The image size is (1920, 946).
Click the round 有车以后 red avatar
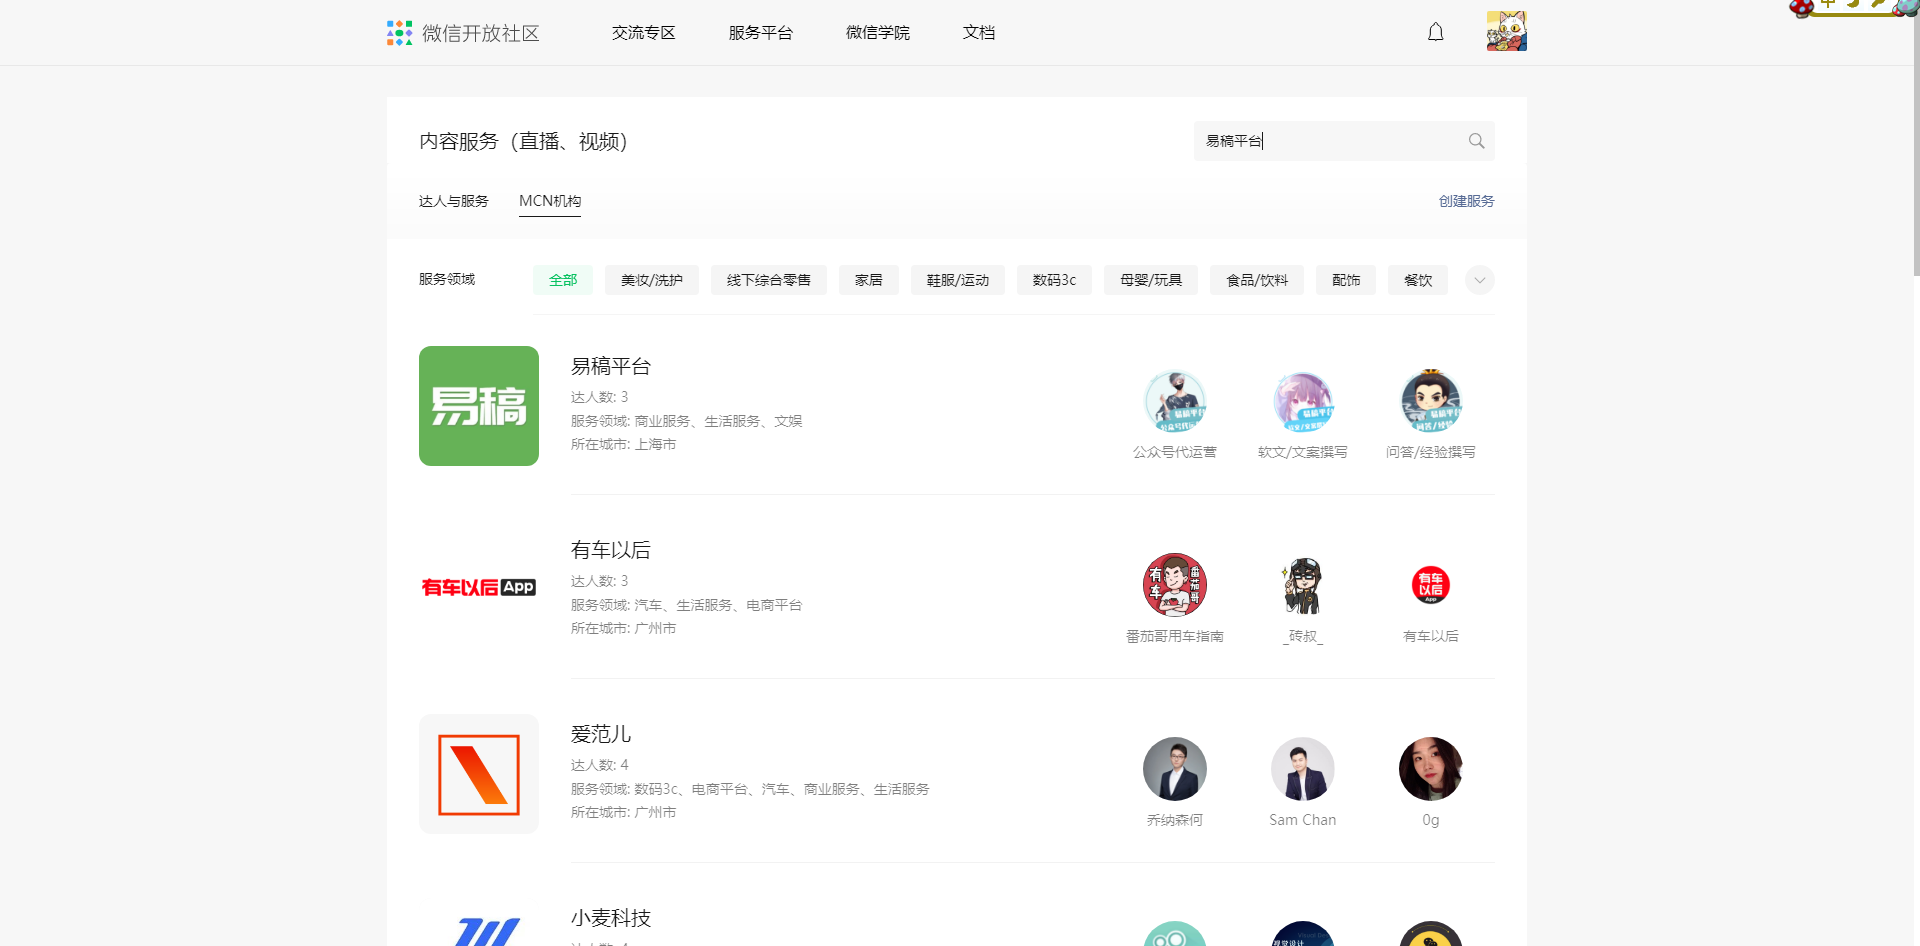click(x=1431, y=585)
